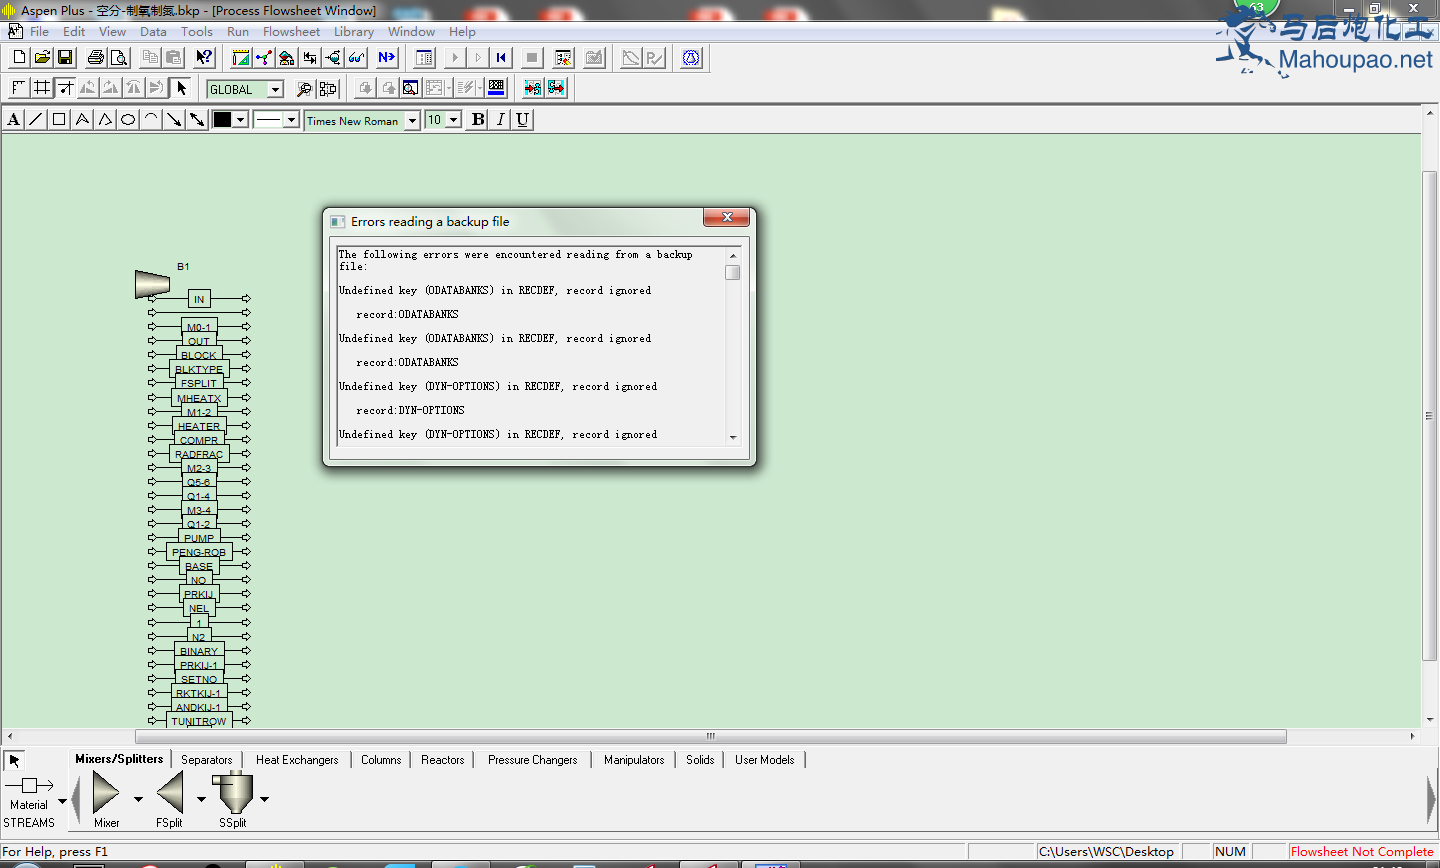Toggle the grid display icon
This screenshot has height=868, width=1440.
coord(42,88)
